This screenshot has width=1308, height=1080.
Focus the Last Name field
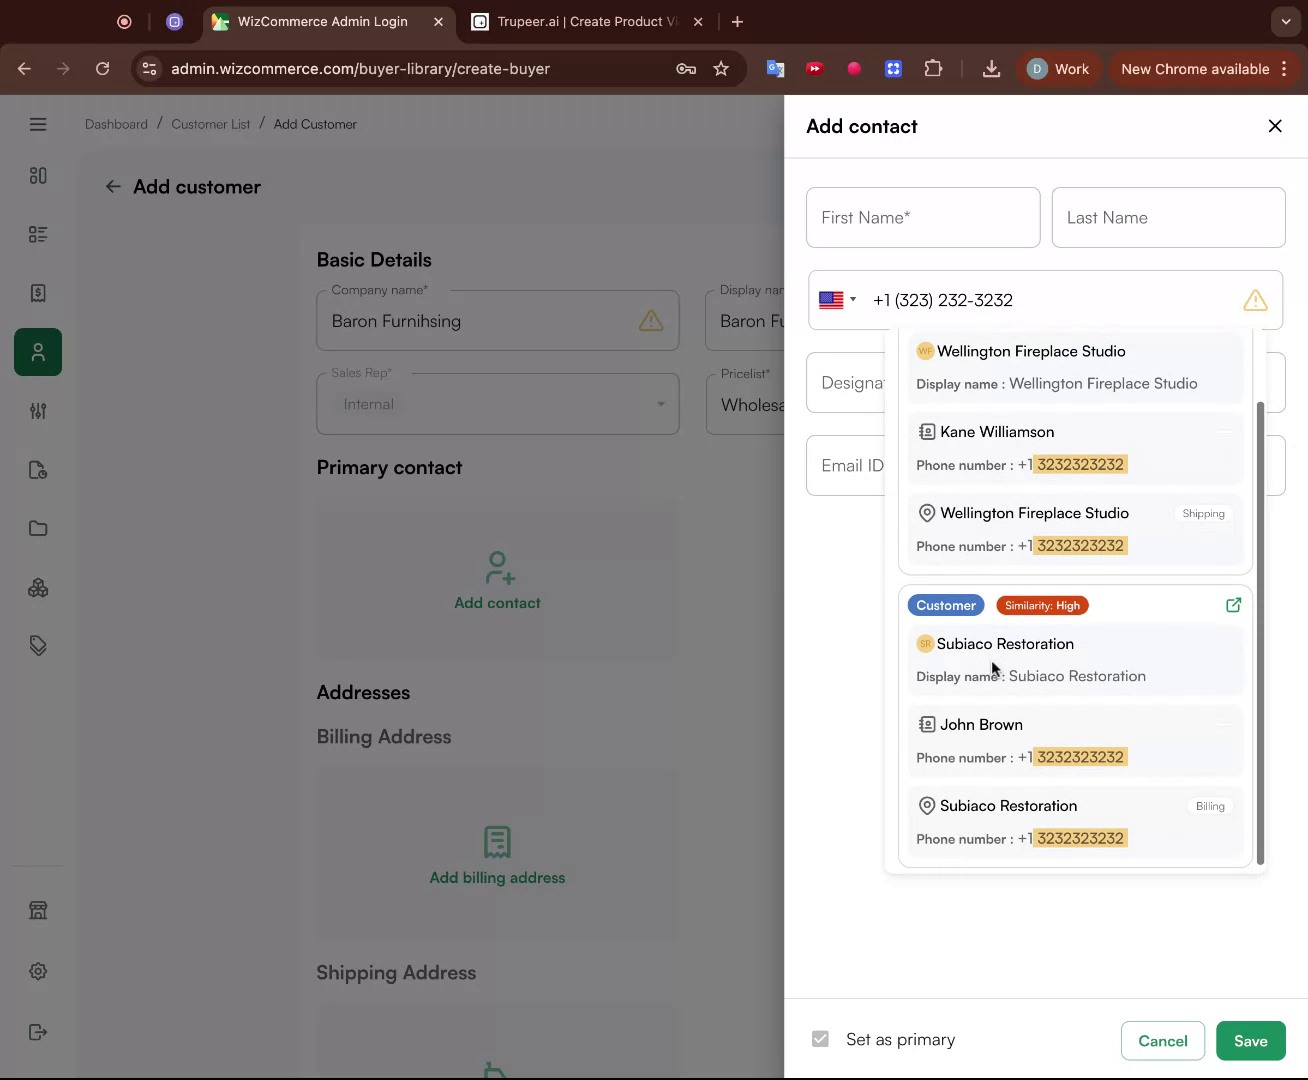point(1168,217)
